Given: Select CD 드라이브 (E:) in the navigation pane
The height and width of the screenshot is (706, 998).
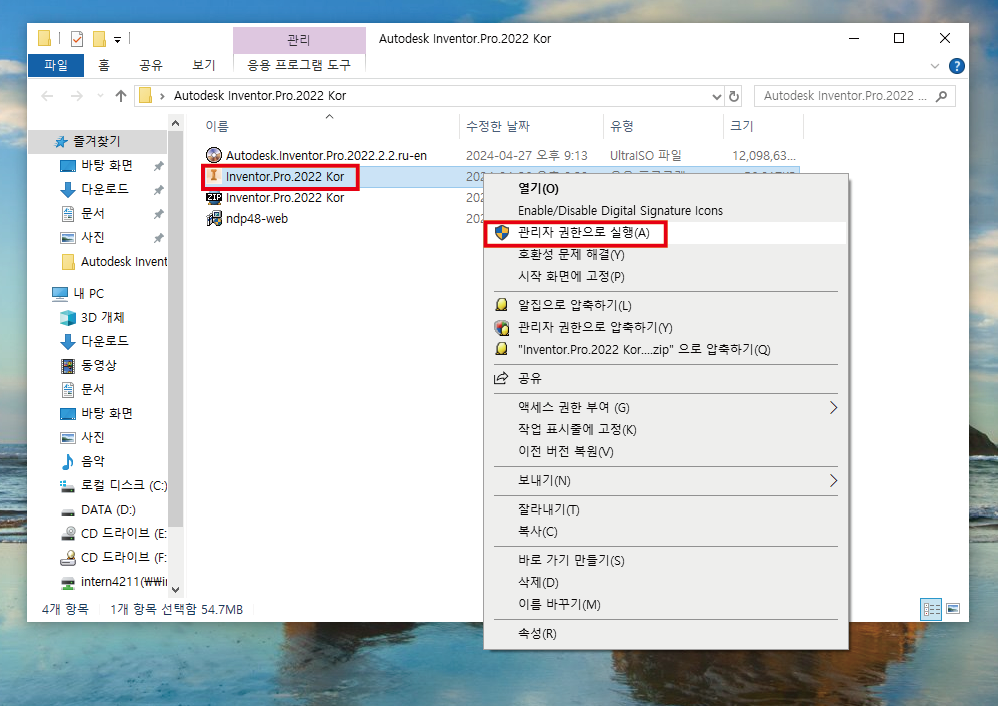Looking at the screenshot, I should click(113, 533).
